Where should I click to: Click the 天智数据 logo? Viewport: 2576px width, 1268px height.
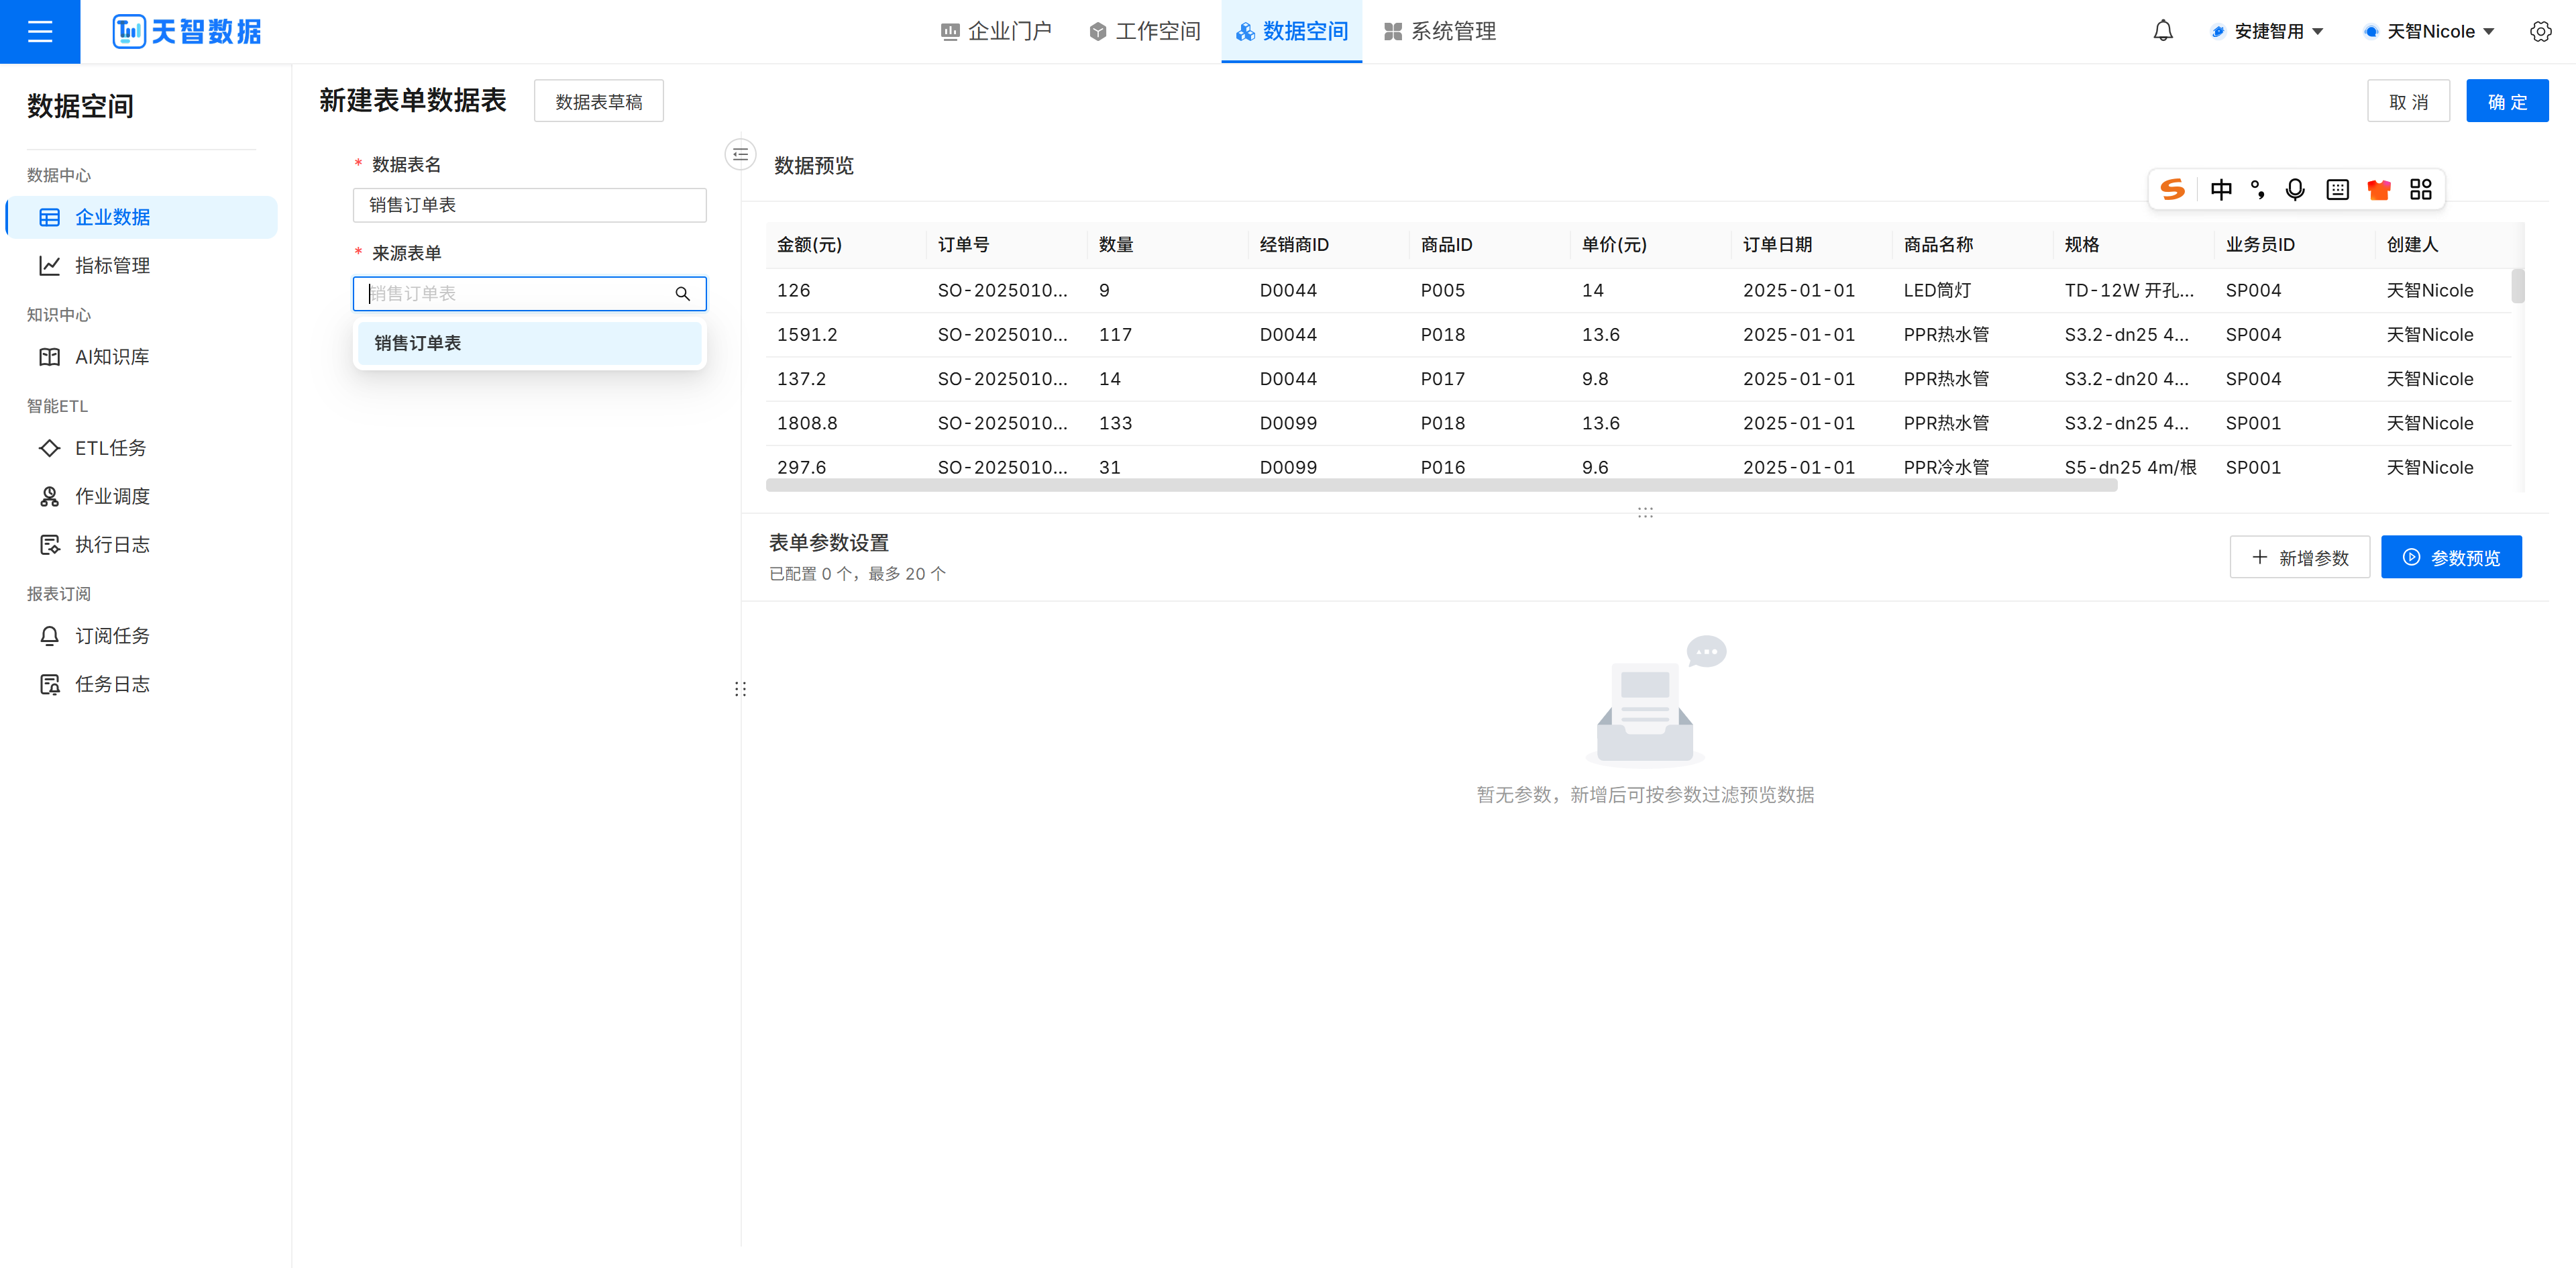[187, 31]
